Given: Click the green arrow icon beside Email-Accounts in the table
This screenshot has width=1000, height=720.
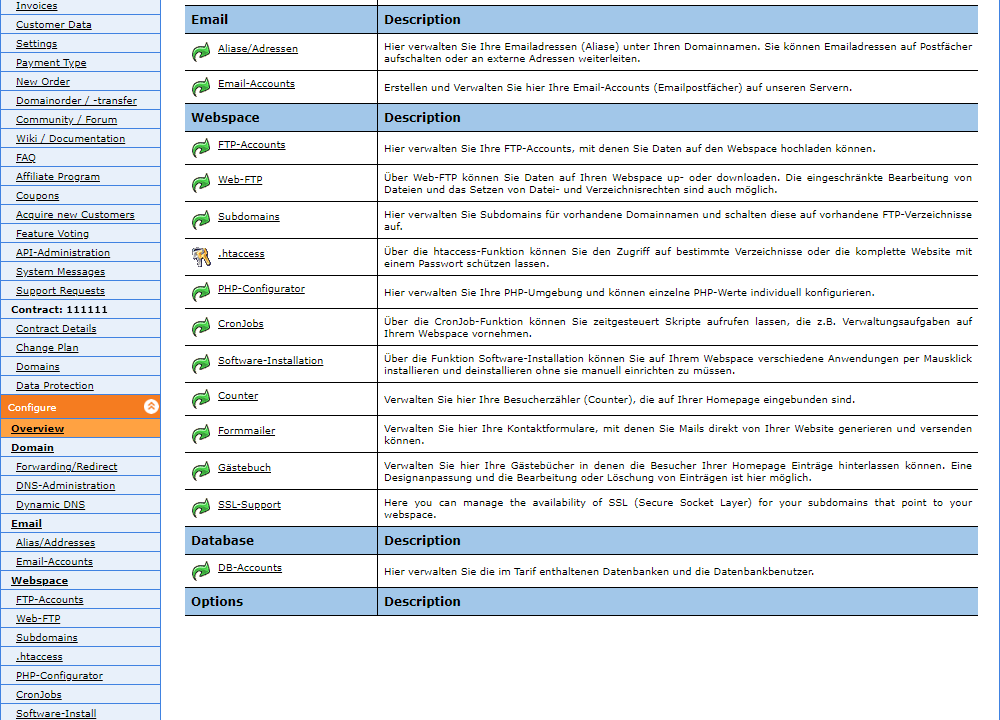Looking at the screenshot, I should tap(201, 87).
